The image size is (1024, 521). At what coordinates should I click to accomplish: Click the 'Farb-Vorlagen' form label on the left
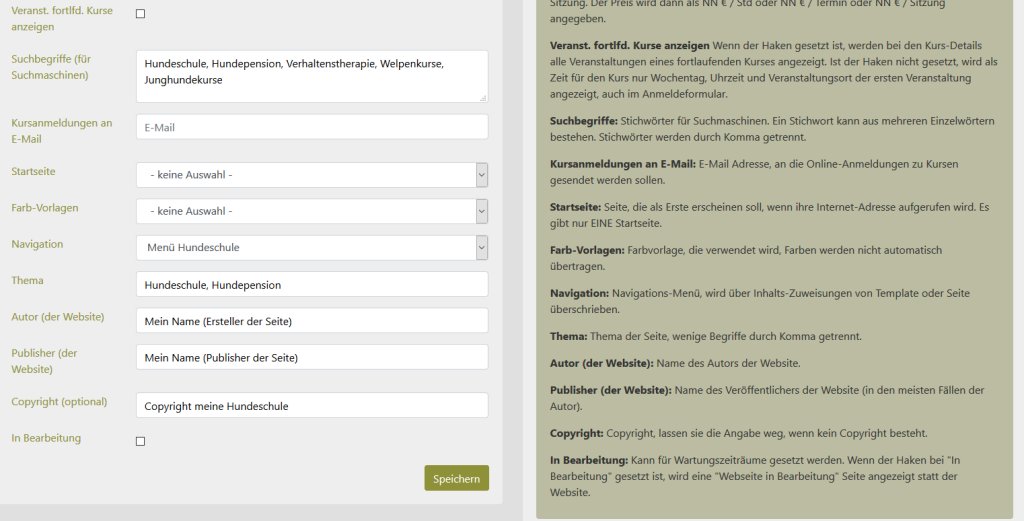(44, 208)
